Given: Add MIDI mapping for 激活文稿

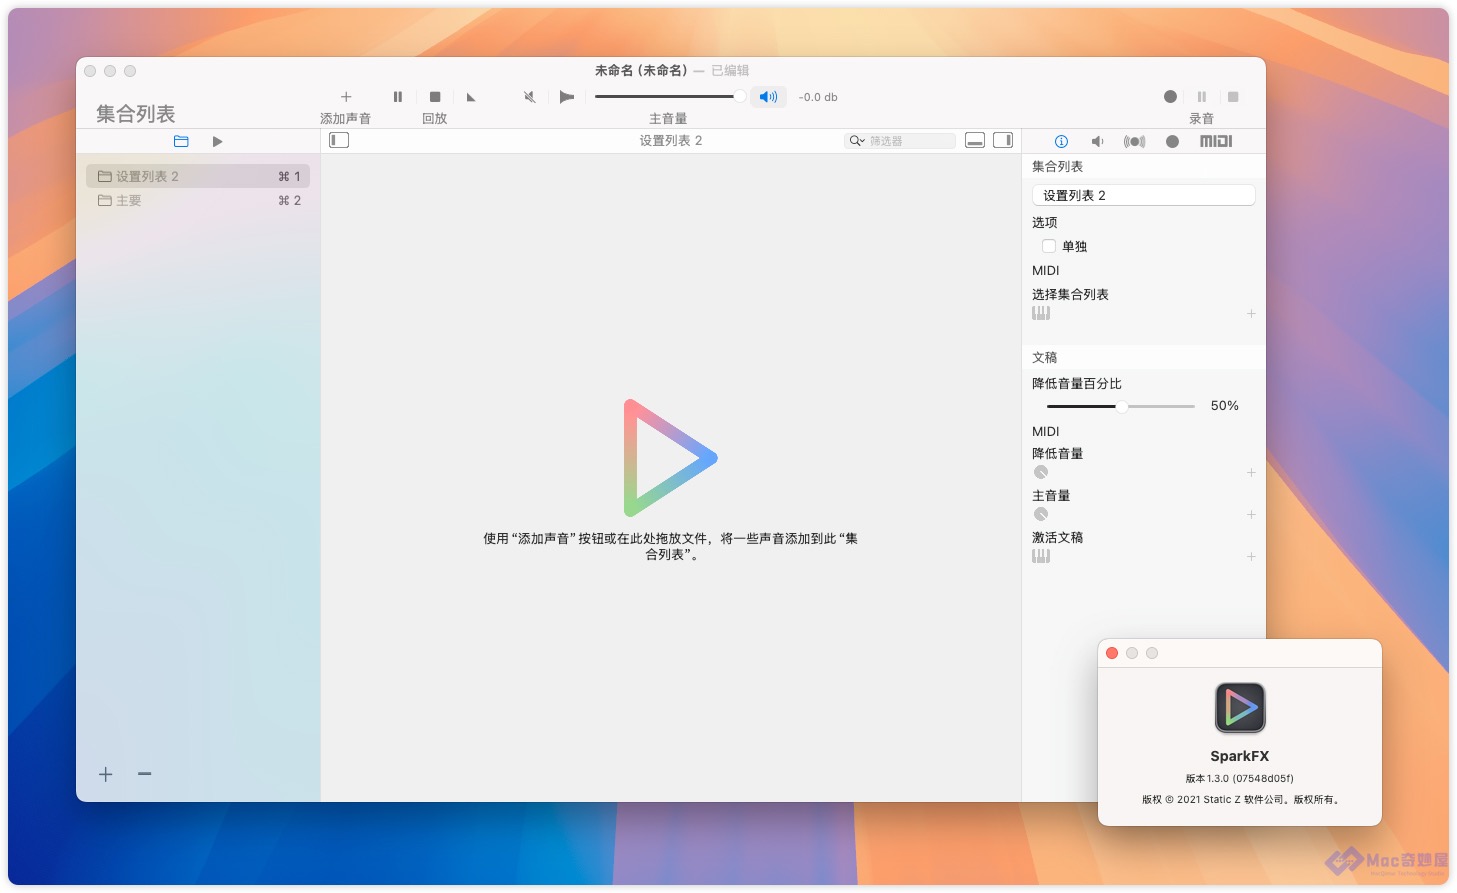Looking at the screenshot, I should [x=1251, y=557].
